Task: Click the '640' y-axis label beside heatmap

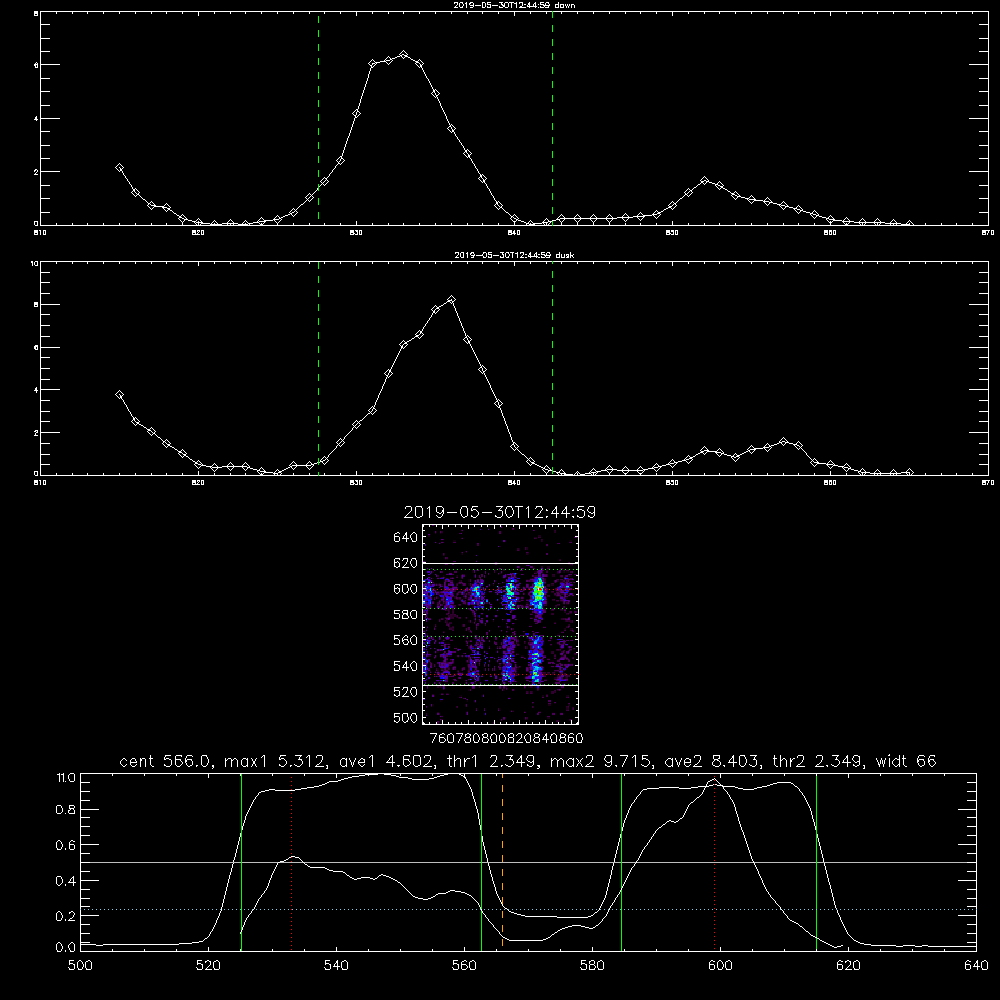Action: pyautogui.click(x=405, y=538)
